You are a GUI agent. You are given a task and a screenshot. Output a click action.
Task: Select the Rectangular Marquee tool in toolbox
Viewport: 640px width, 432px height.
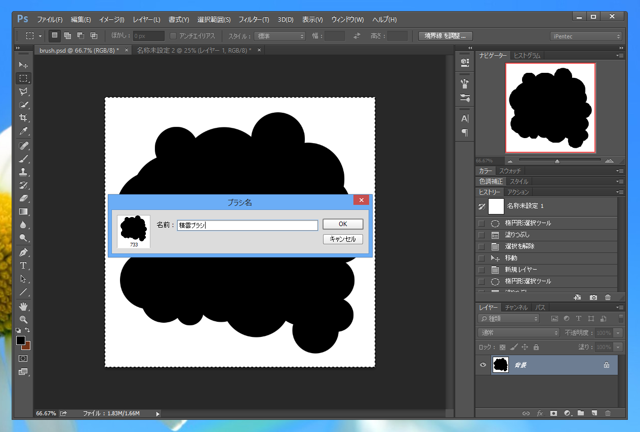(23, 78)
